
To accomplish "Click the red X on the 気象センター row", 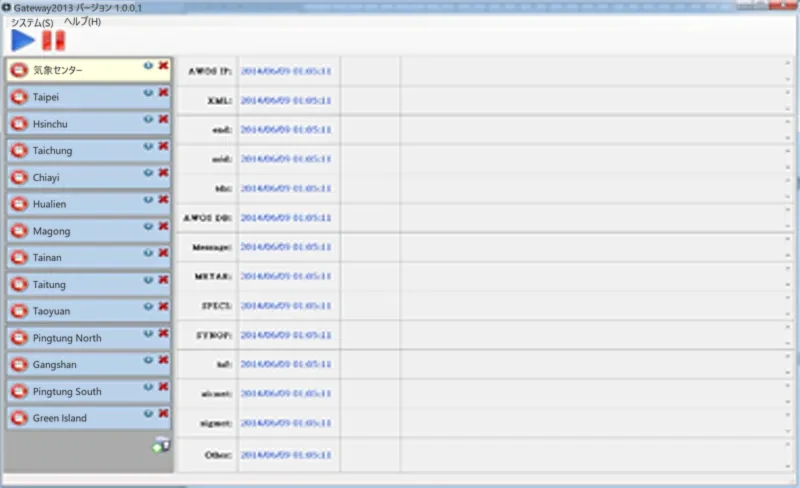I will (x=163, y=65).
